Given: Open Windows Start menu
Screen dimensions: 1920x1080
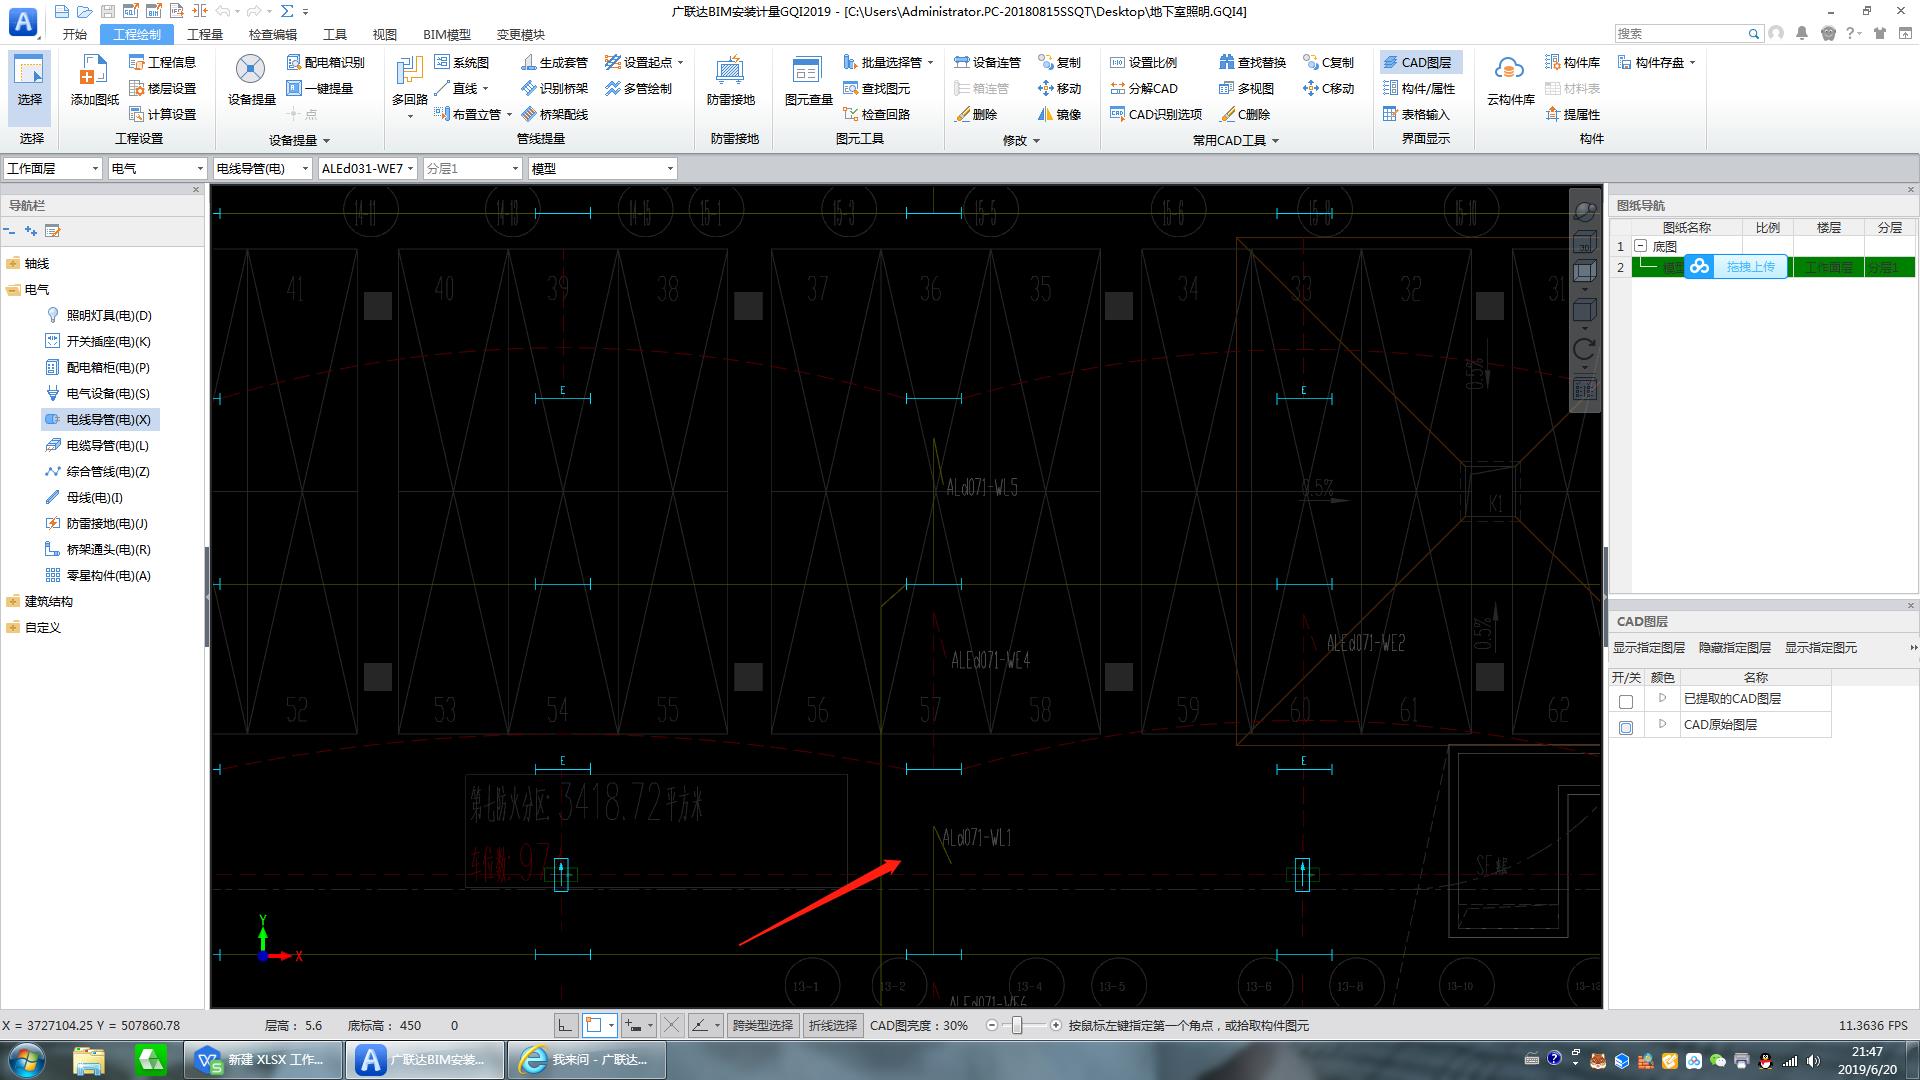Looking at the screenshot, I should pyautogui.click(x=27, y=1060).
